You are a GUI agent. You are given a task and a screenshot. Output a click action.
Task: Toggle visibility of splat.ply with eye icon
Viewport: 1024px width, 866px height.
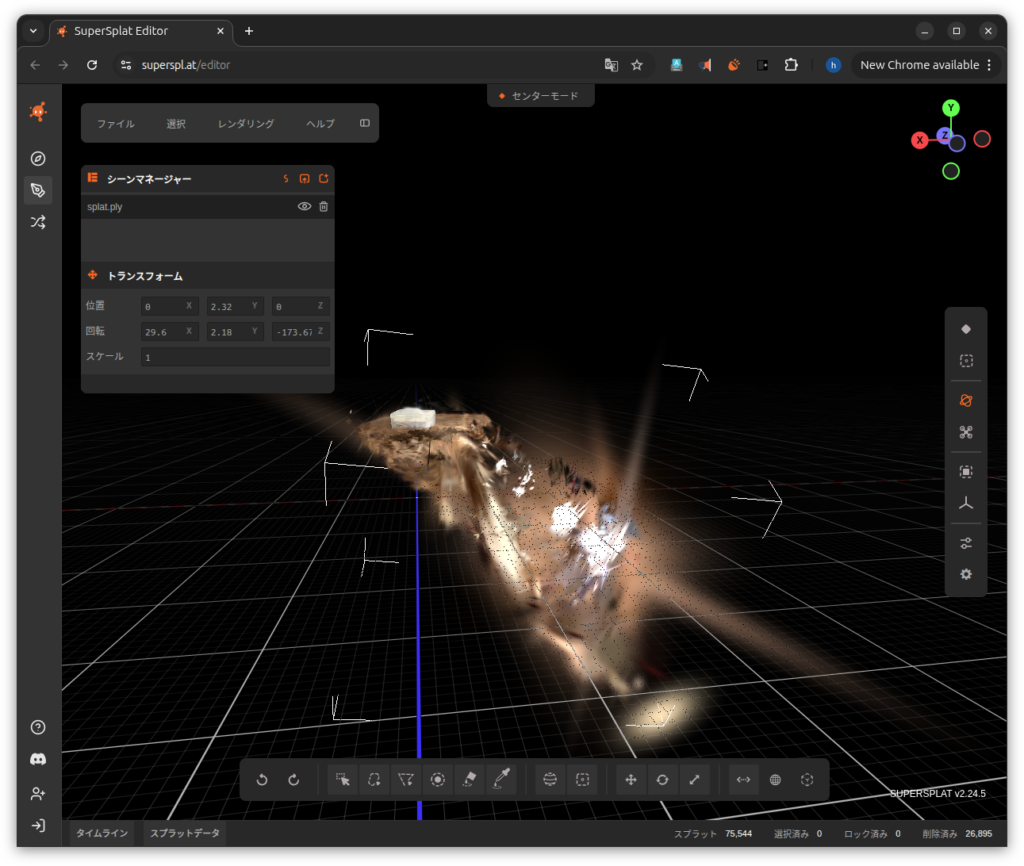tap(304, 207)
